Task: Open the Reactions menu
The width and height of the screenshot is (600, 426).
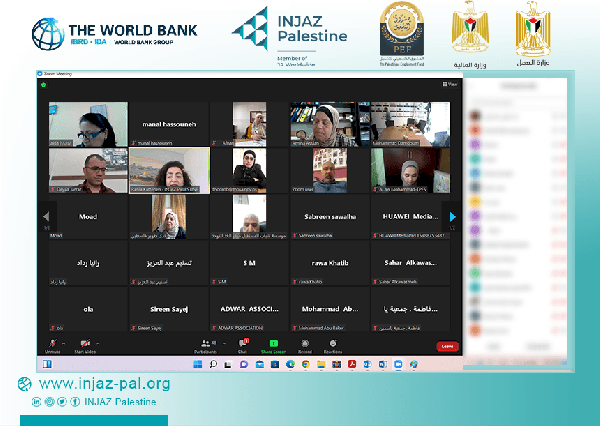Action: click(x=333, y=346)
